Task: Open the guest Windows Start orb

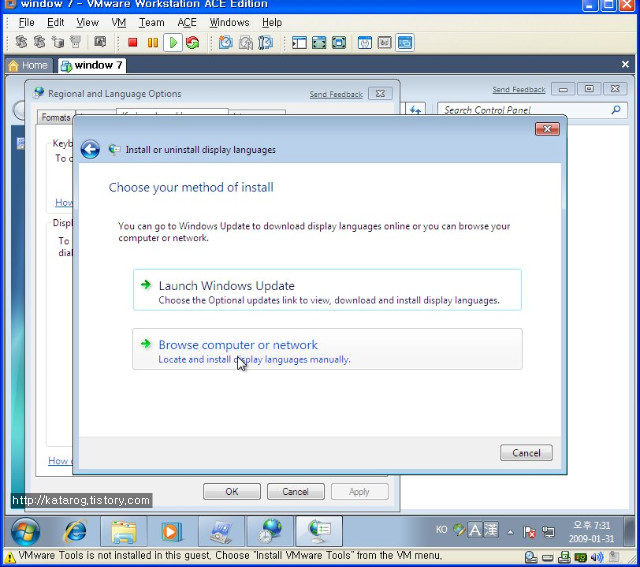Action: [25, 531]
